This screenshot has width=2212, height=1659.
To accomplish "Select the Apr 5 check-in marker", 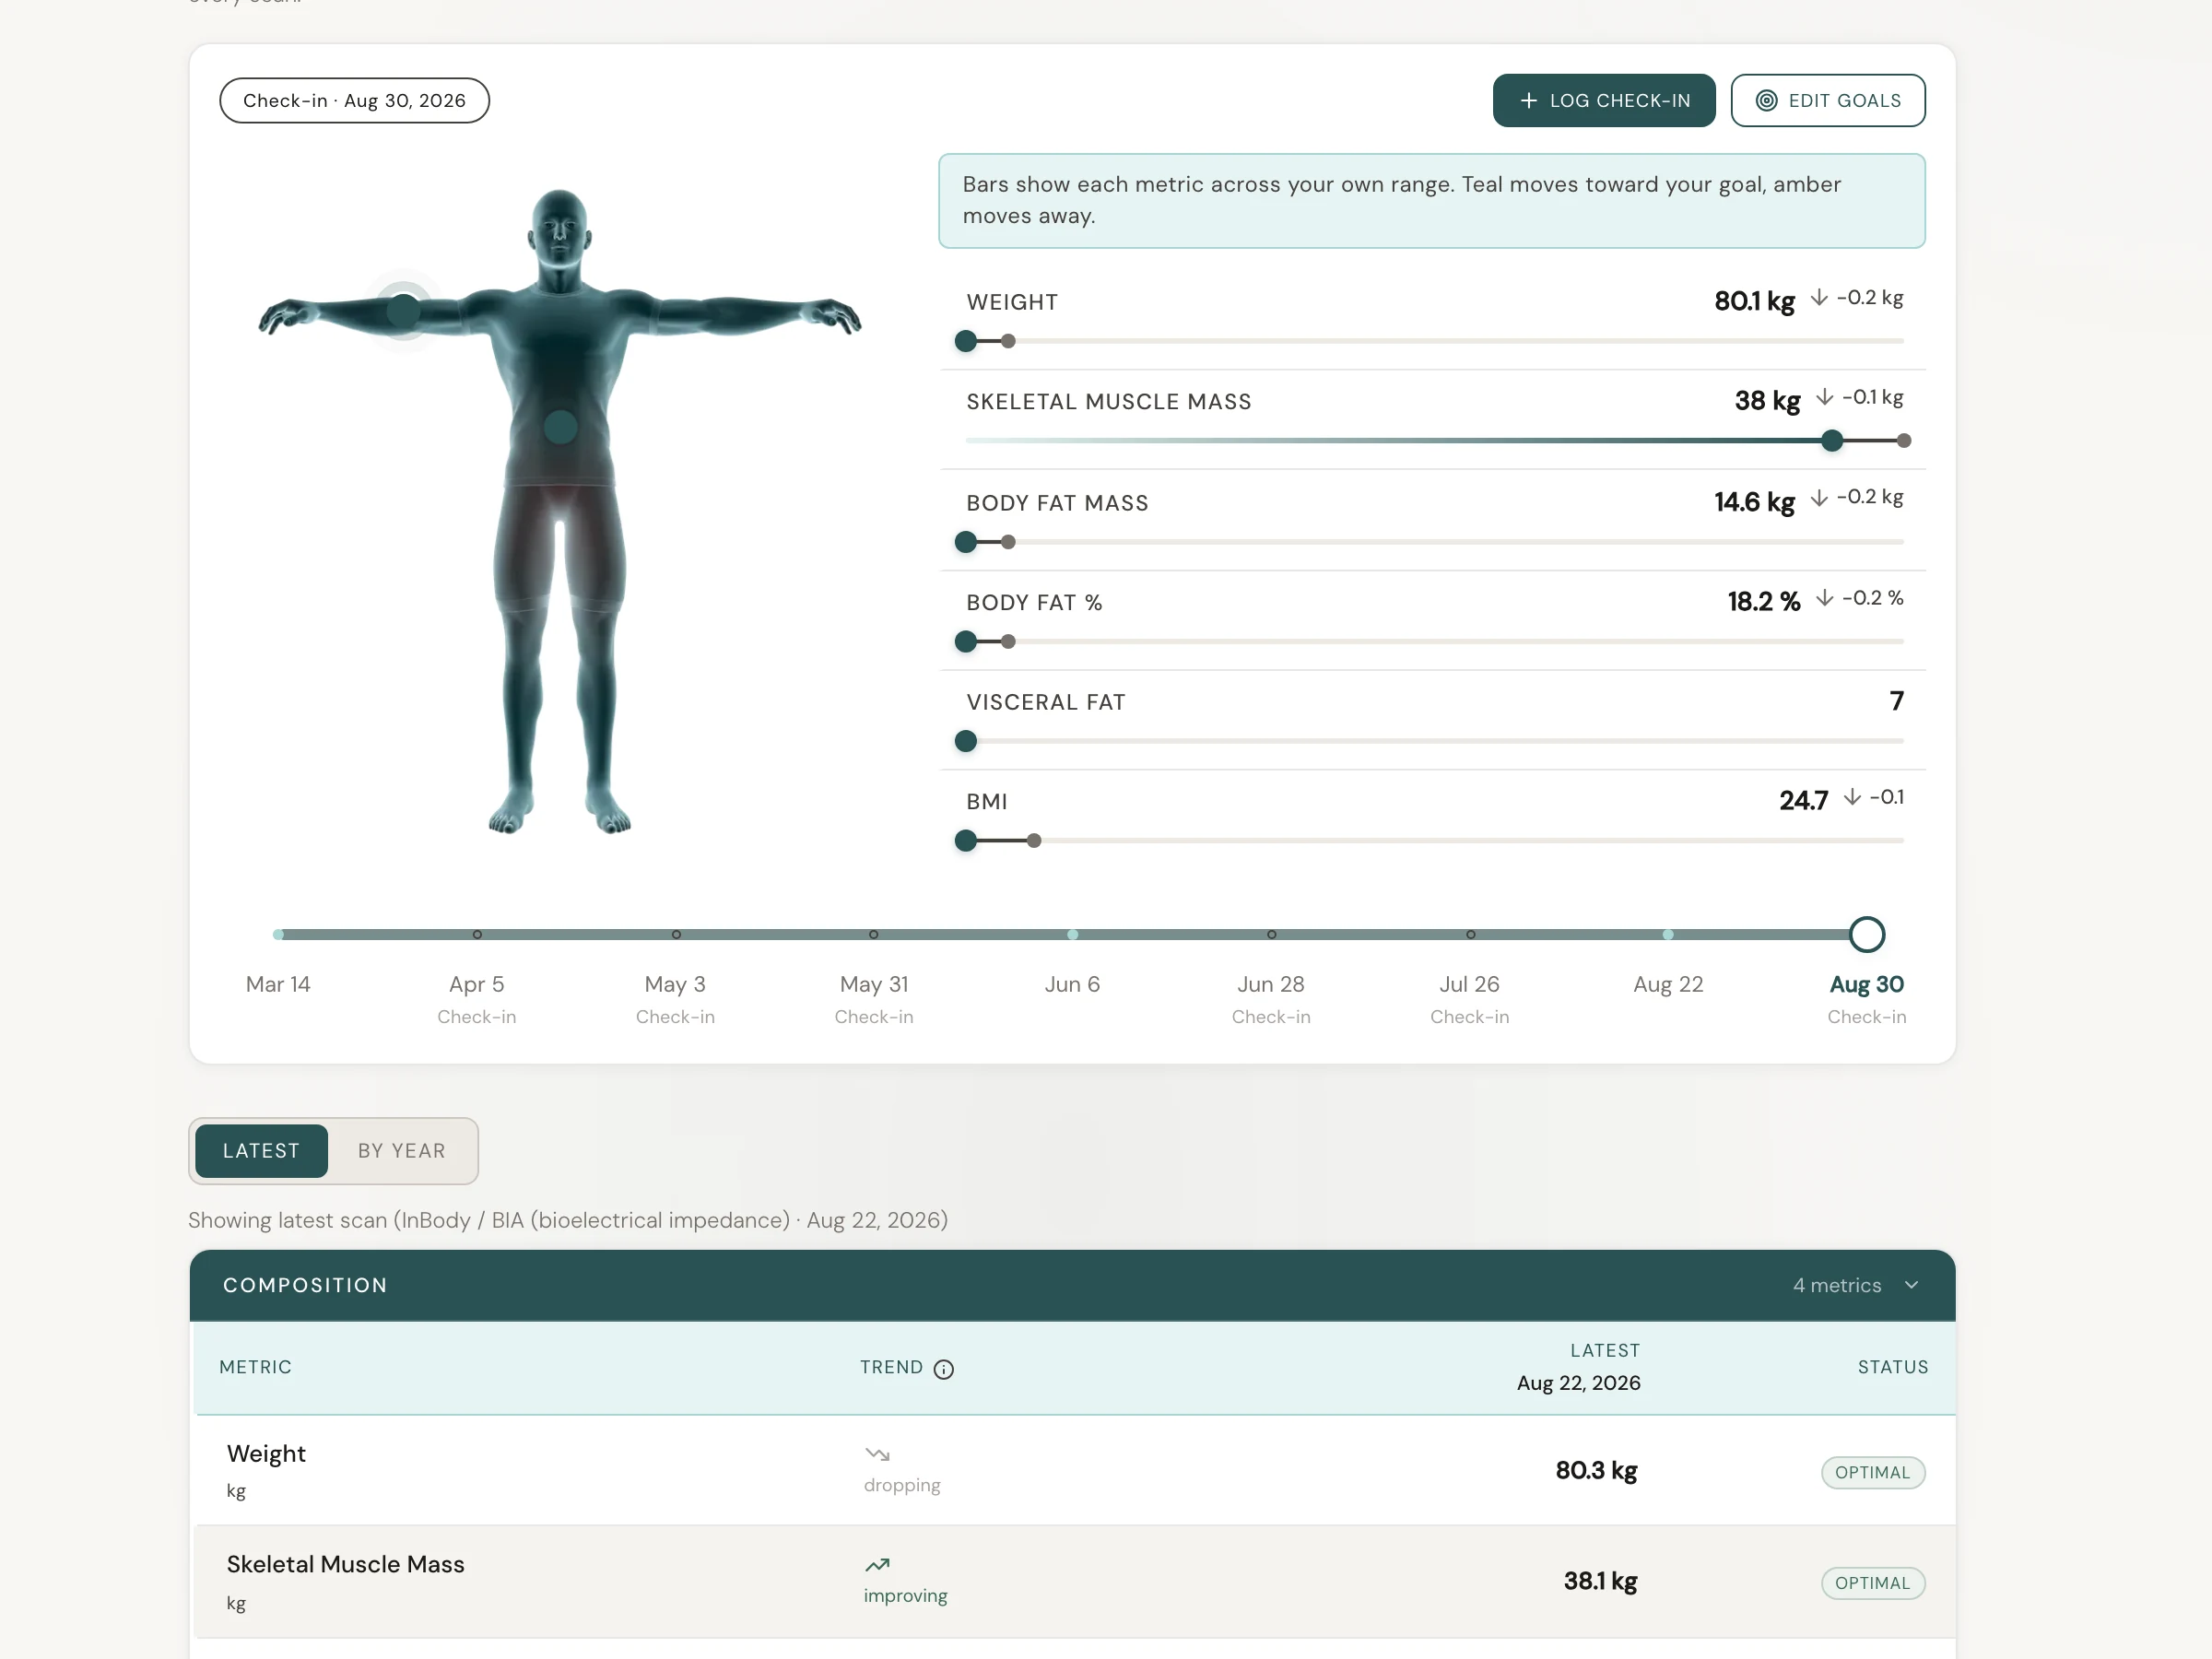I will pos(477,934).
